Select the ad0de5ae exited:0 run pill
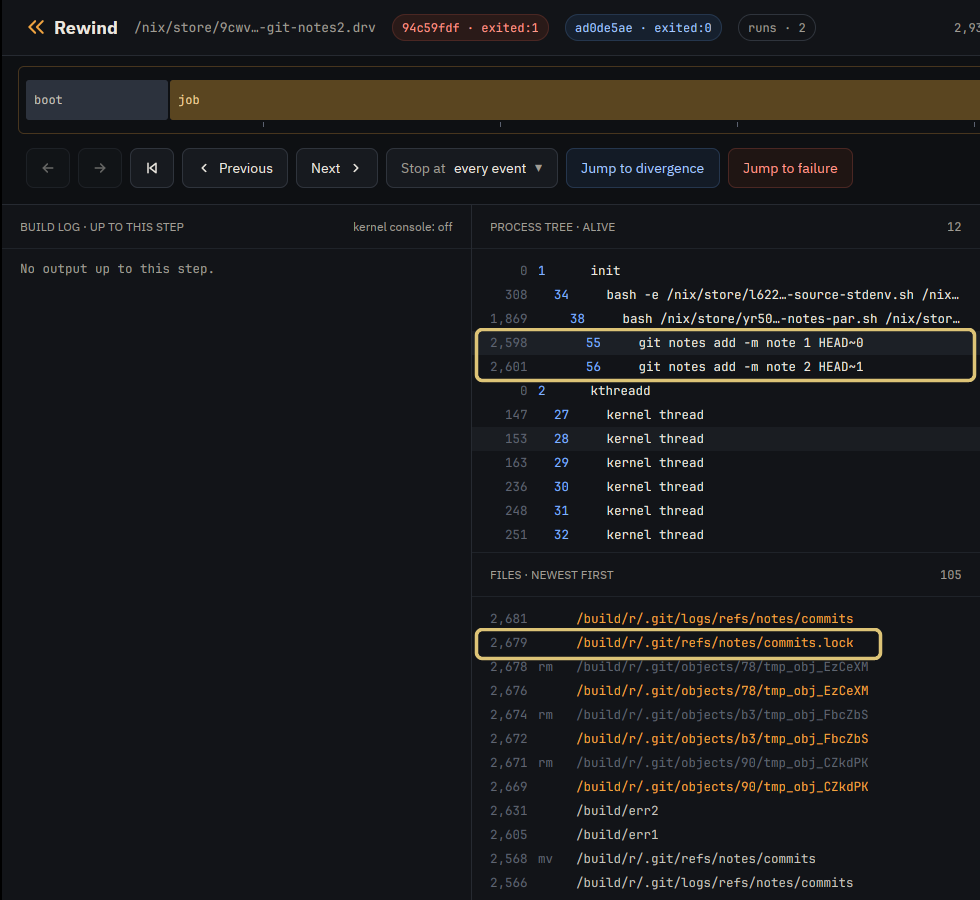Screen dimensions: 980x900 (643, 28)
